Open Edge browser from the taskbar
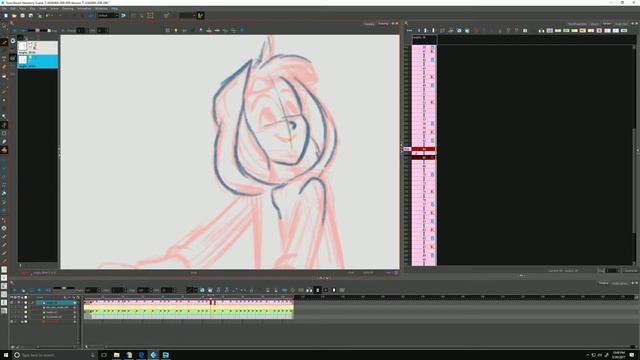Image resolution: width=640 pixels, height=360 pixels. pyautogui.click(x=141, y=355)
